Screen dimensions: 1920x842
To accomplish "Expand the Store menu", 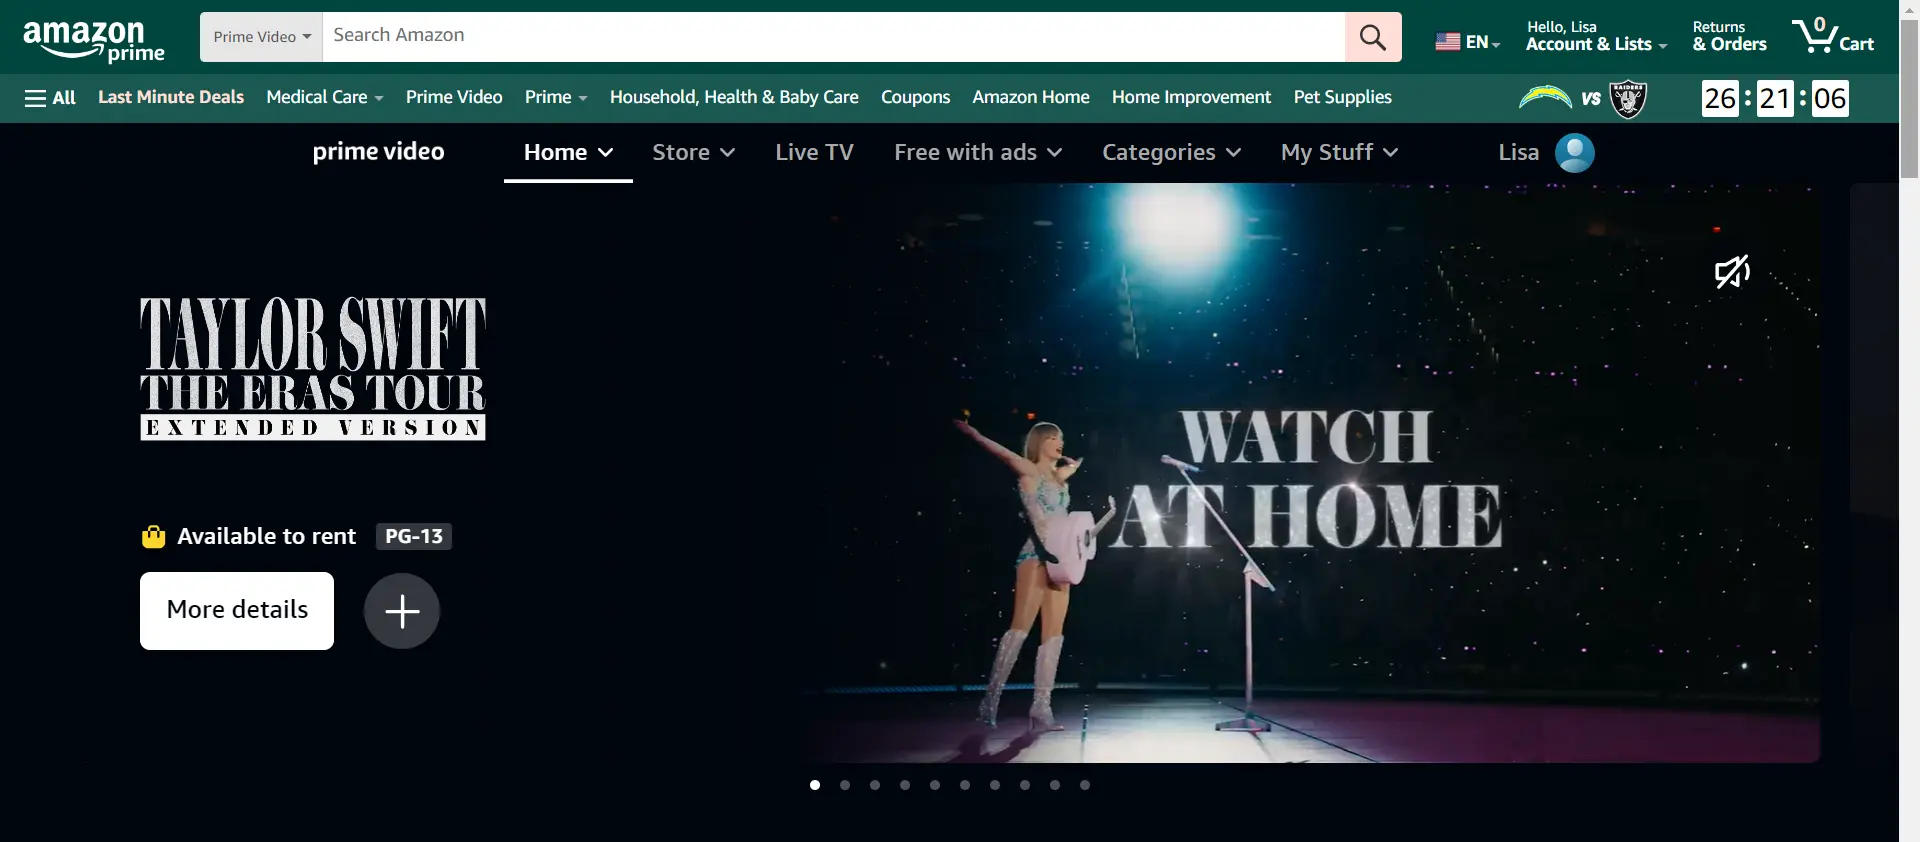I will coord(693,152).
